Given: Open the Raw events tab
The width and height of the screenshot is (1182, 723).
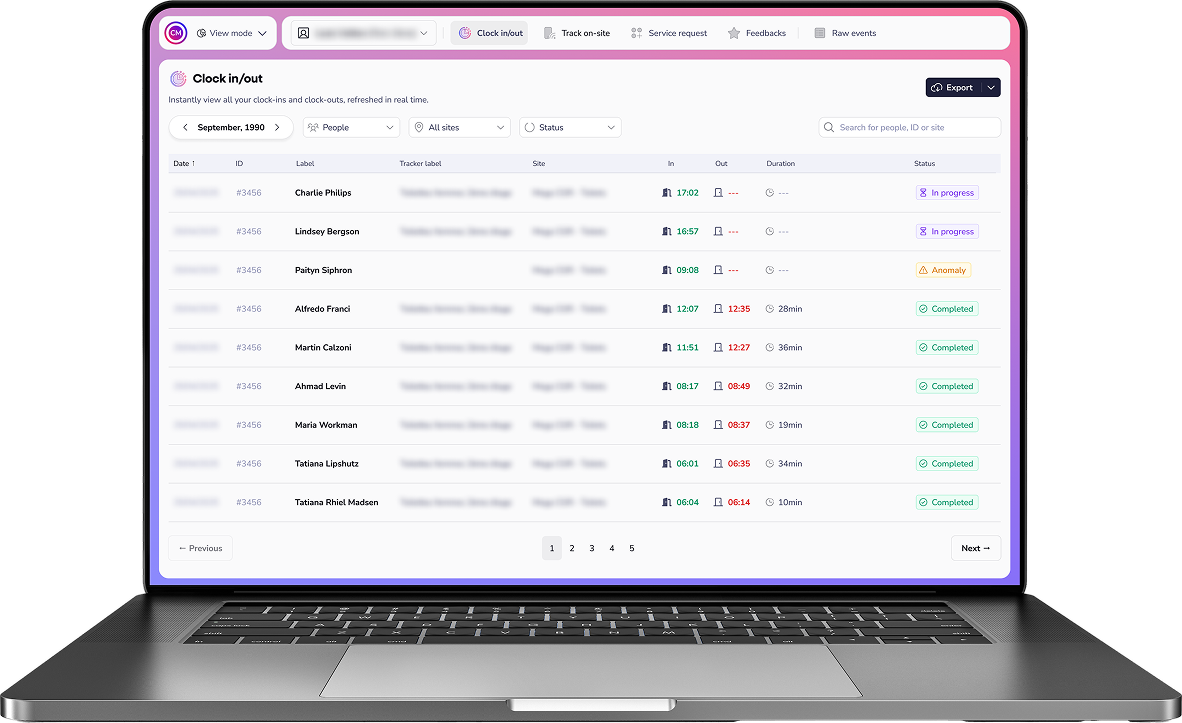Looking at the screenshot, I should 845,33.
